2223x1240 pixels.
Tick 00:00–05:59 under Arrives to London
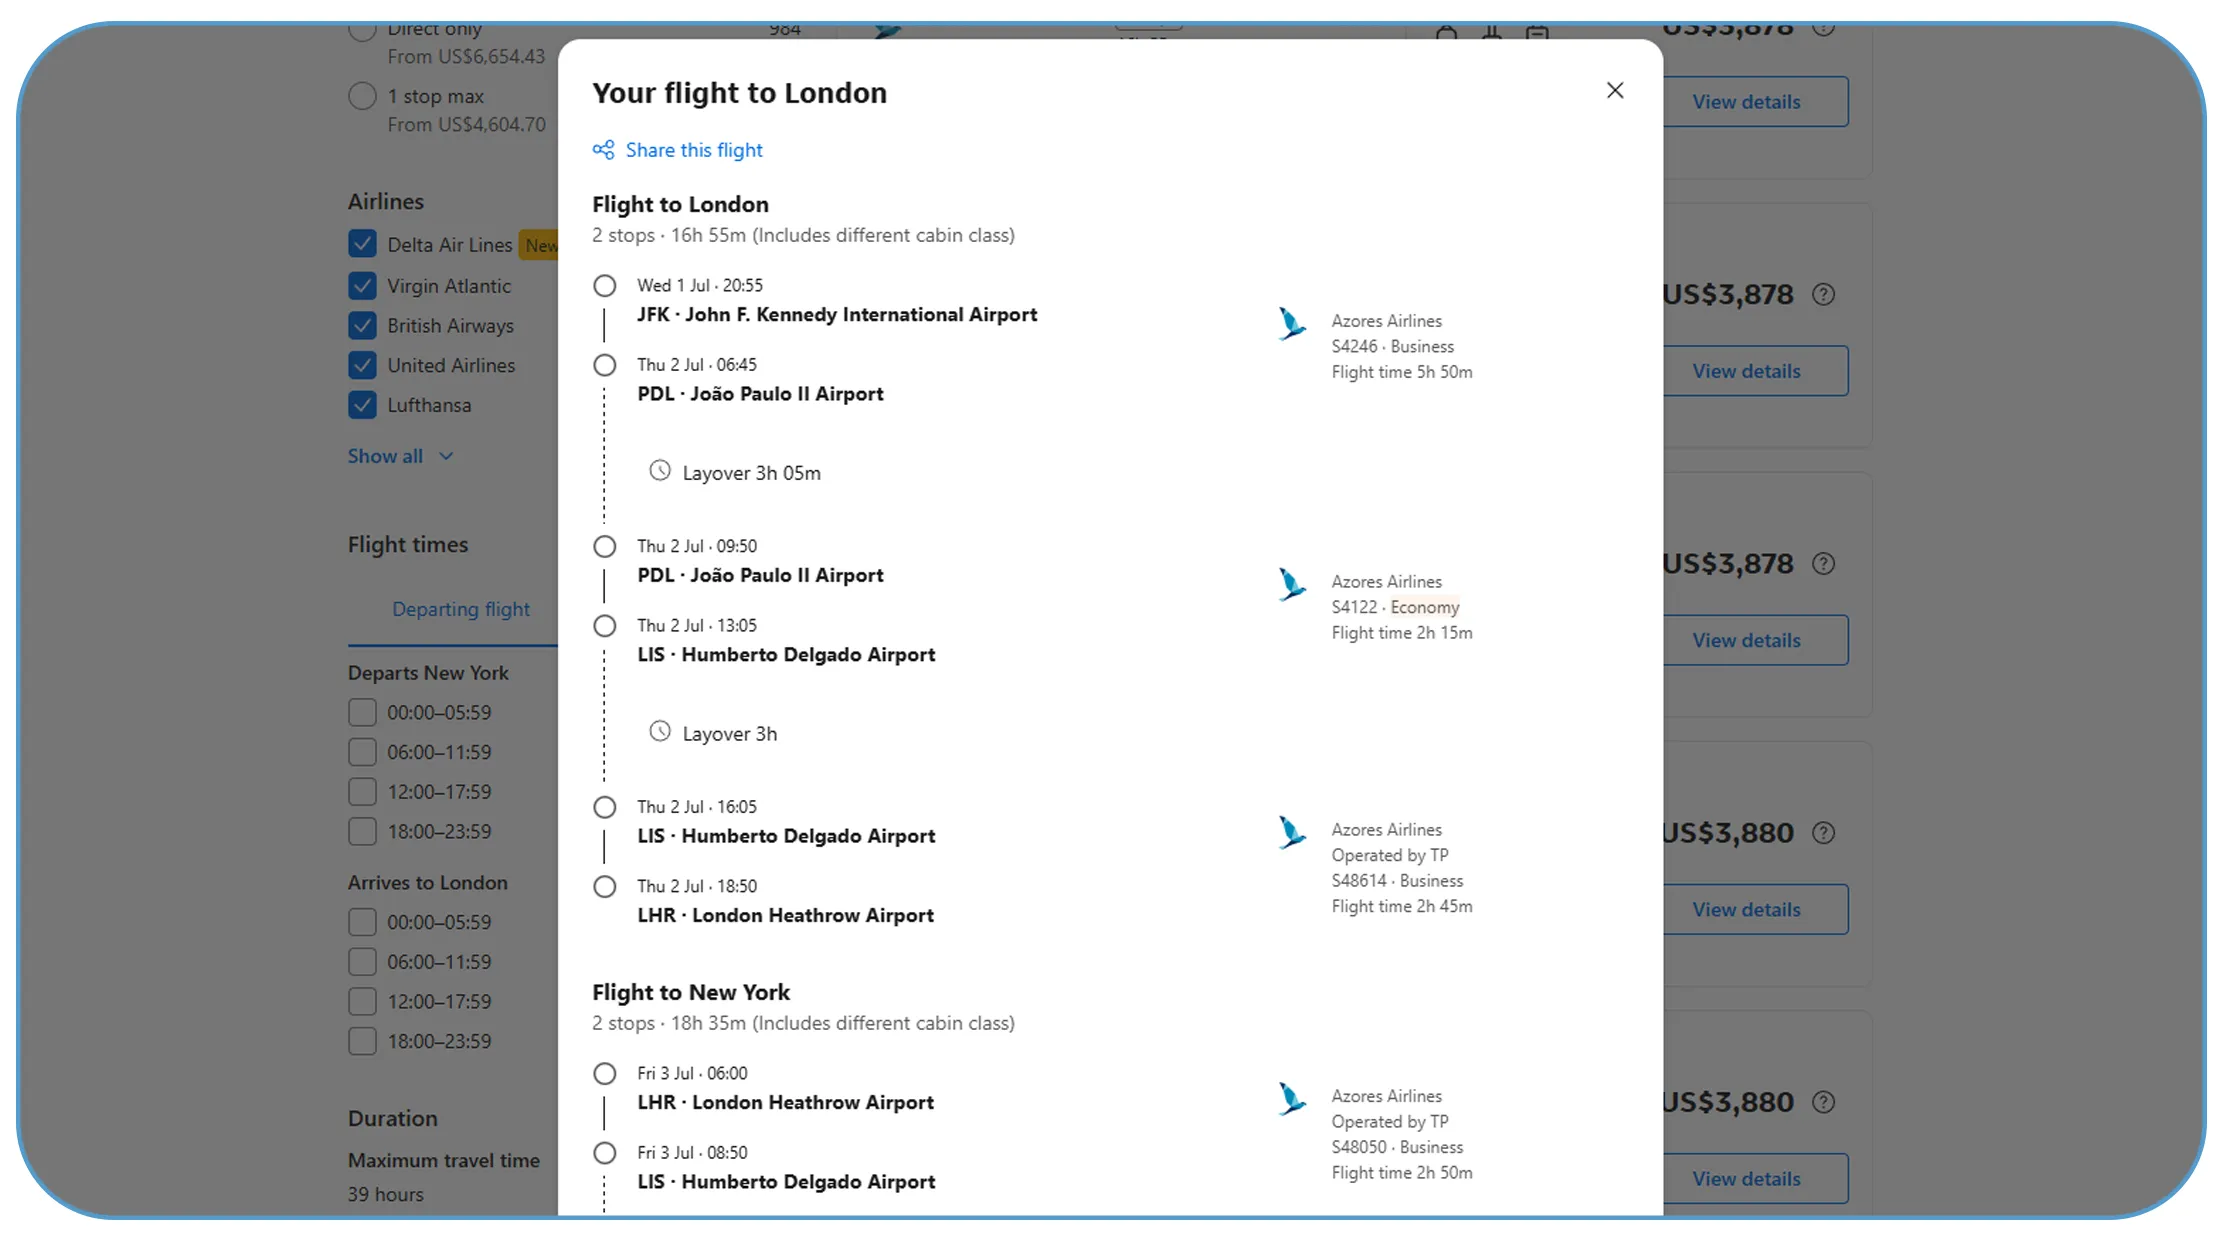coord(362,922)
